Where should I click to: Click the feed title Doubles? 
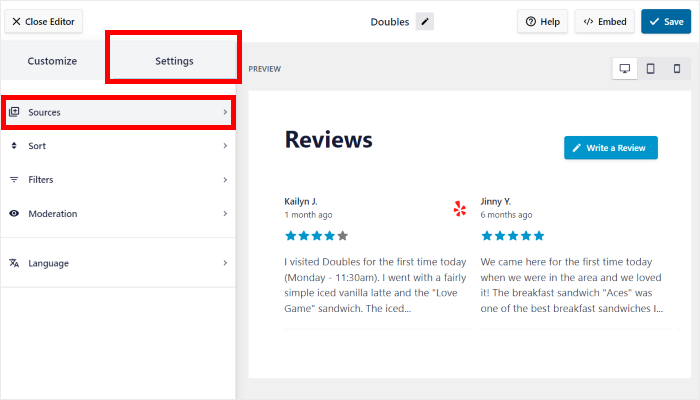pos(390,22)
